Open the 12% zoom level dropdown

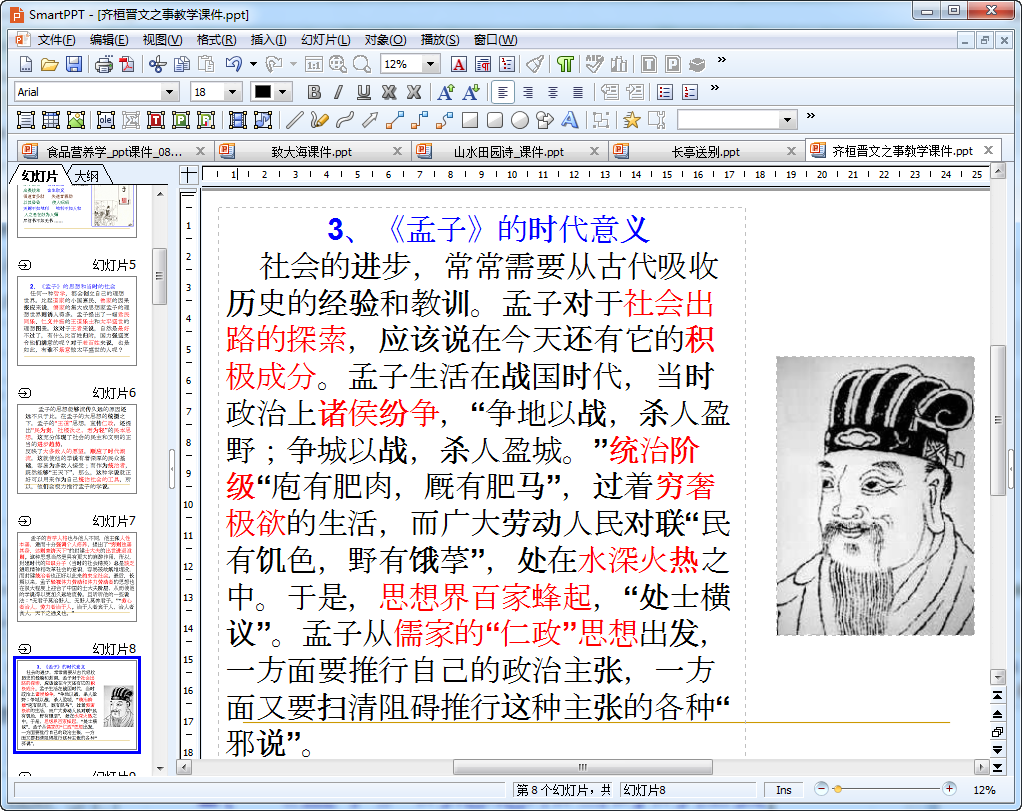click(x=431, y=65)
